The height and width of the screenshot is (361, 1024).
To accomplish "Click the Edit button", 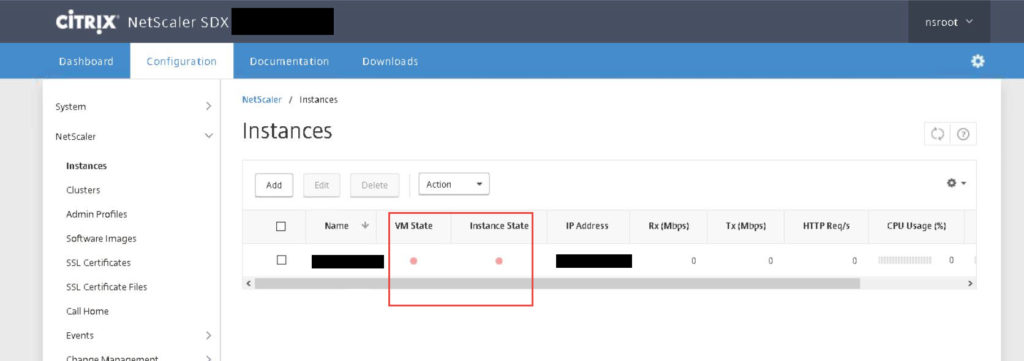I will click(x=322, y=185).
